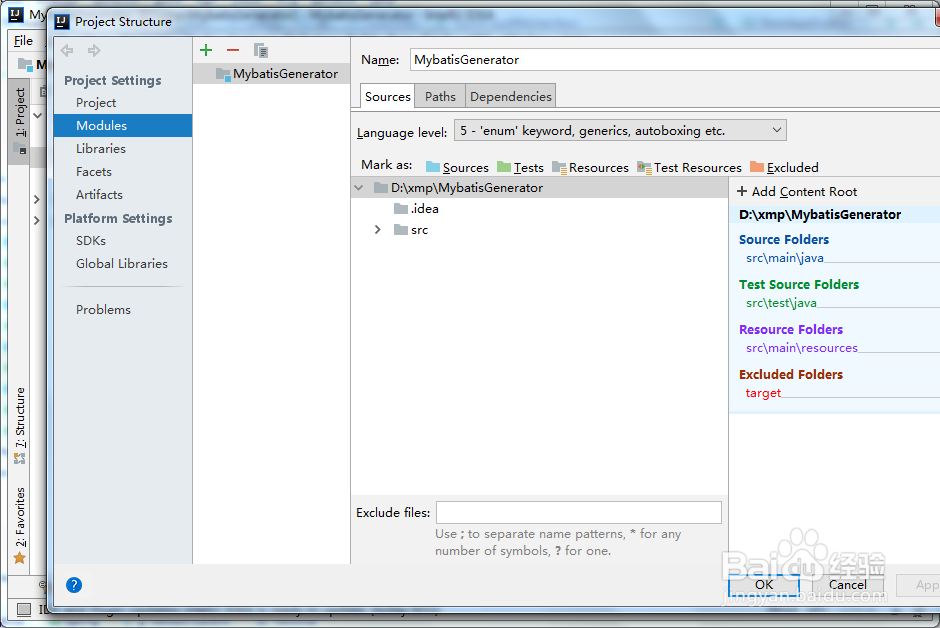Mark folder as Tests
Image resolution: width=940 pixels, height=628 pixels.
click(x=520, y=167)
